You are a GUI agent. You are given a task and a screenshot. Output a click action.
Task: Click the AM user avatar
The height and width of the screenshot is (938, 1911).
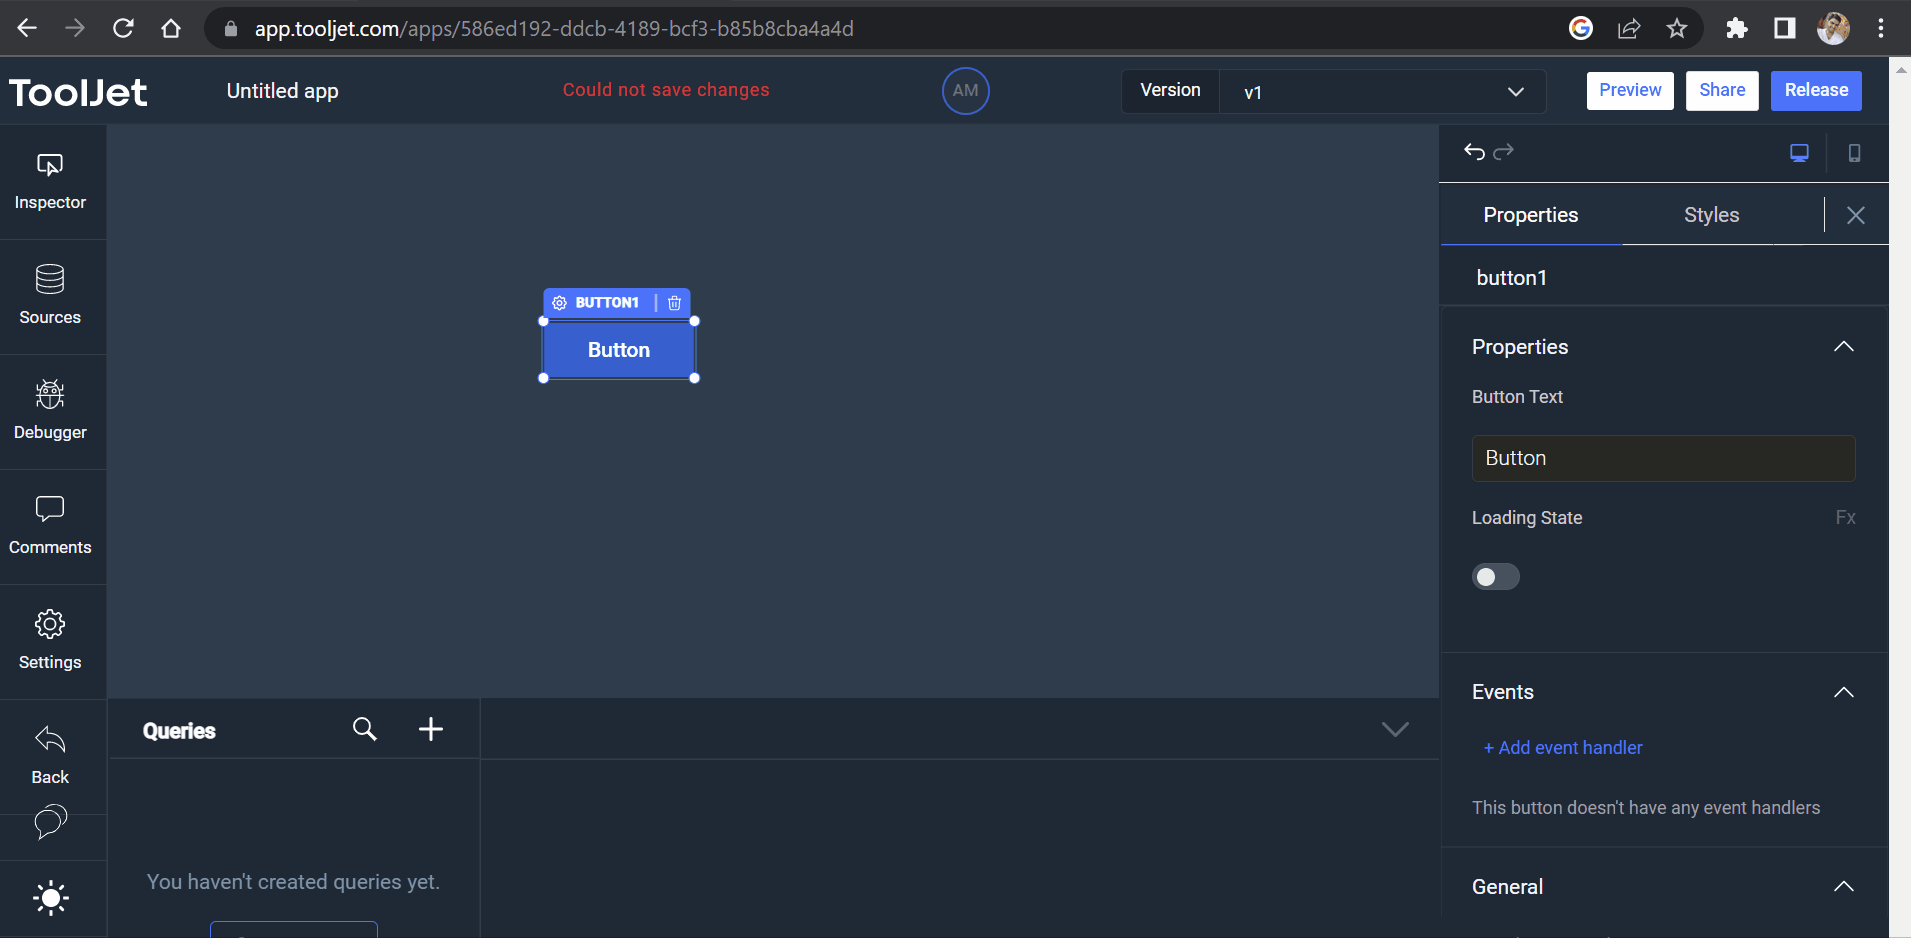pyautogui.click(x=966, y=91)
